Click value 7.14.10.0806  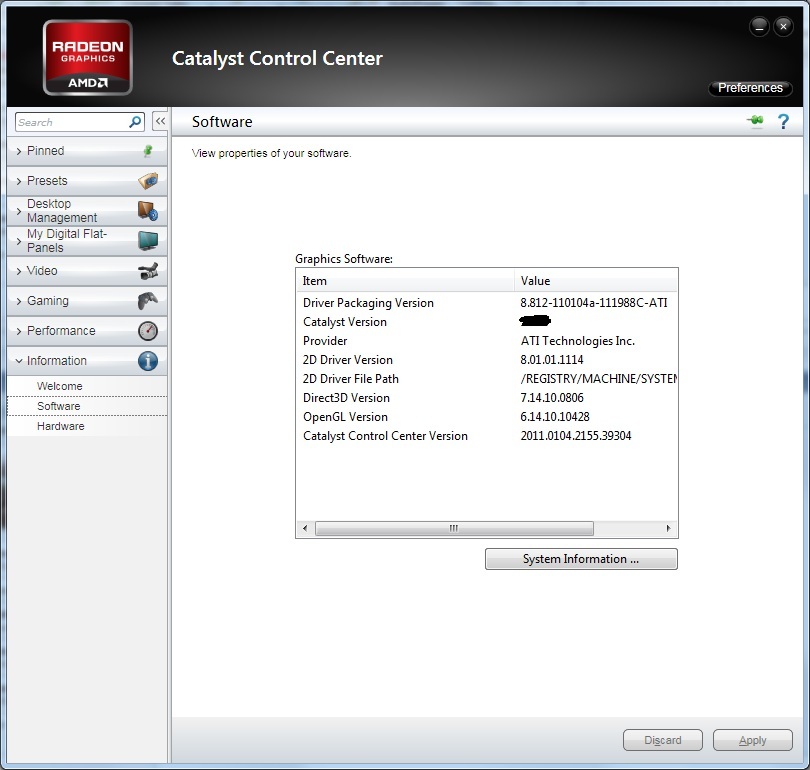pos(552,398)
